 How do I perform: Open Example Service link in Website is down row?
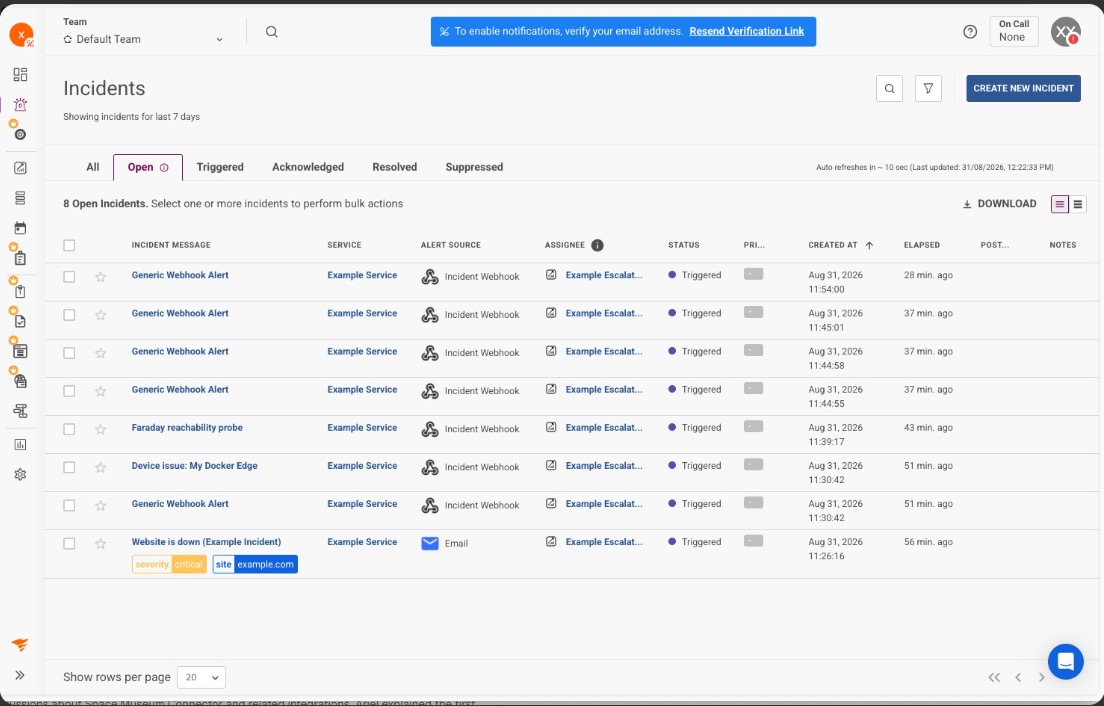[x=362, y=542]
